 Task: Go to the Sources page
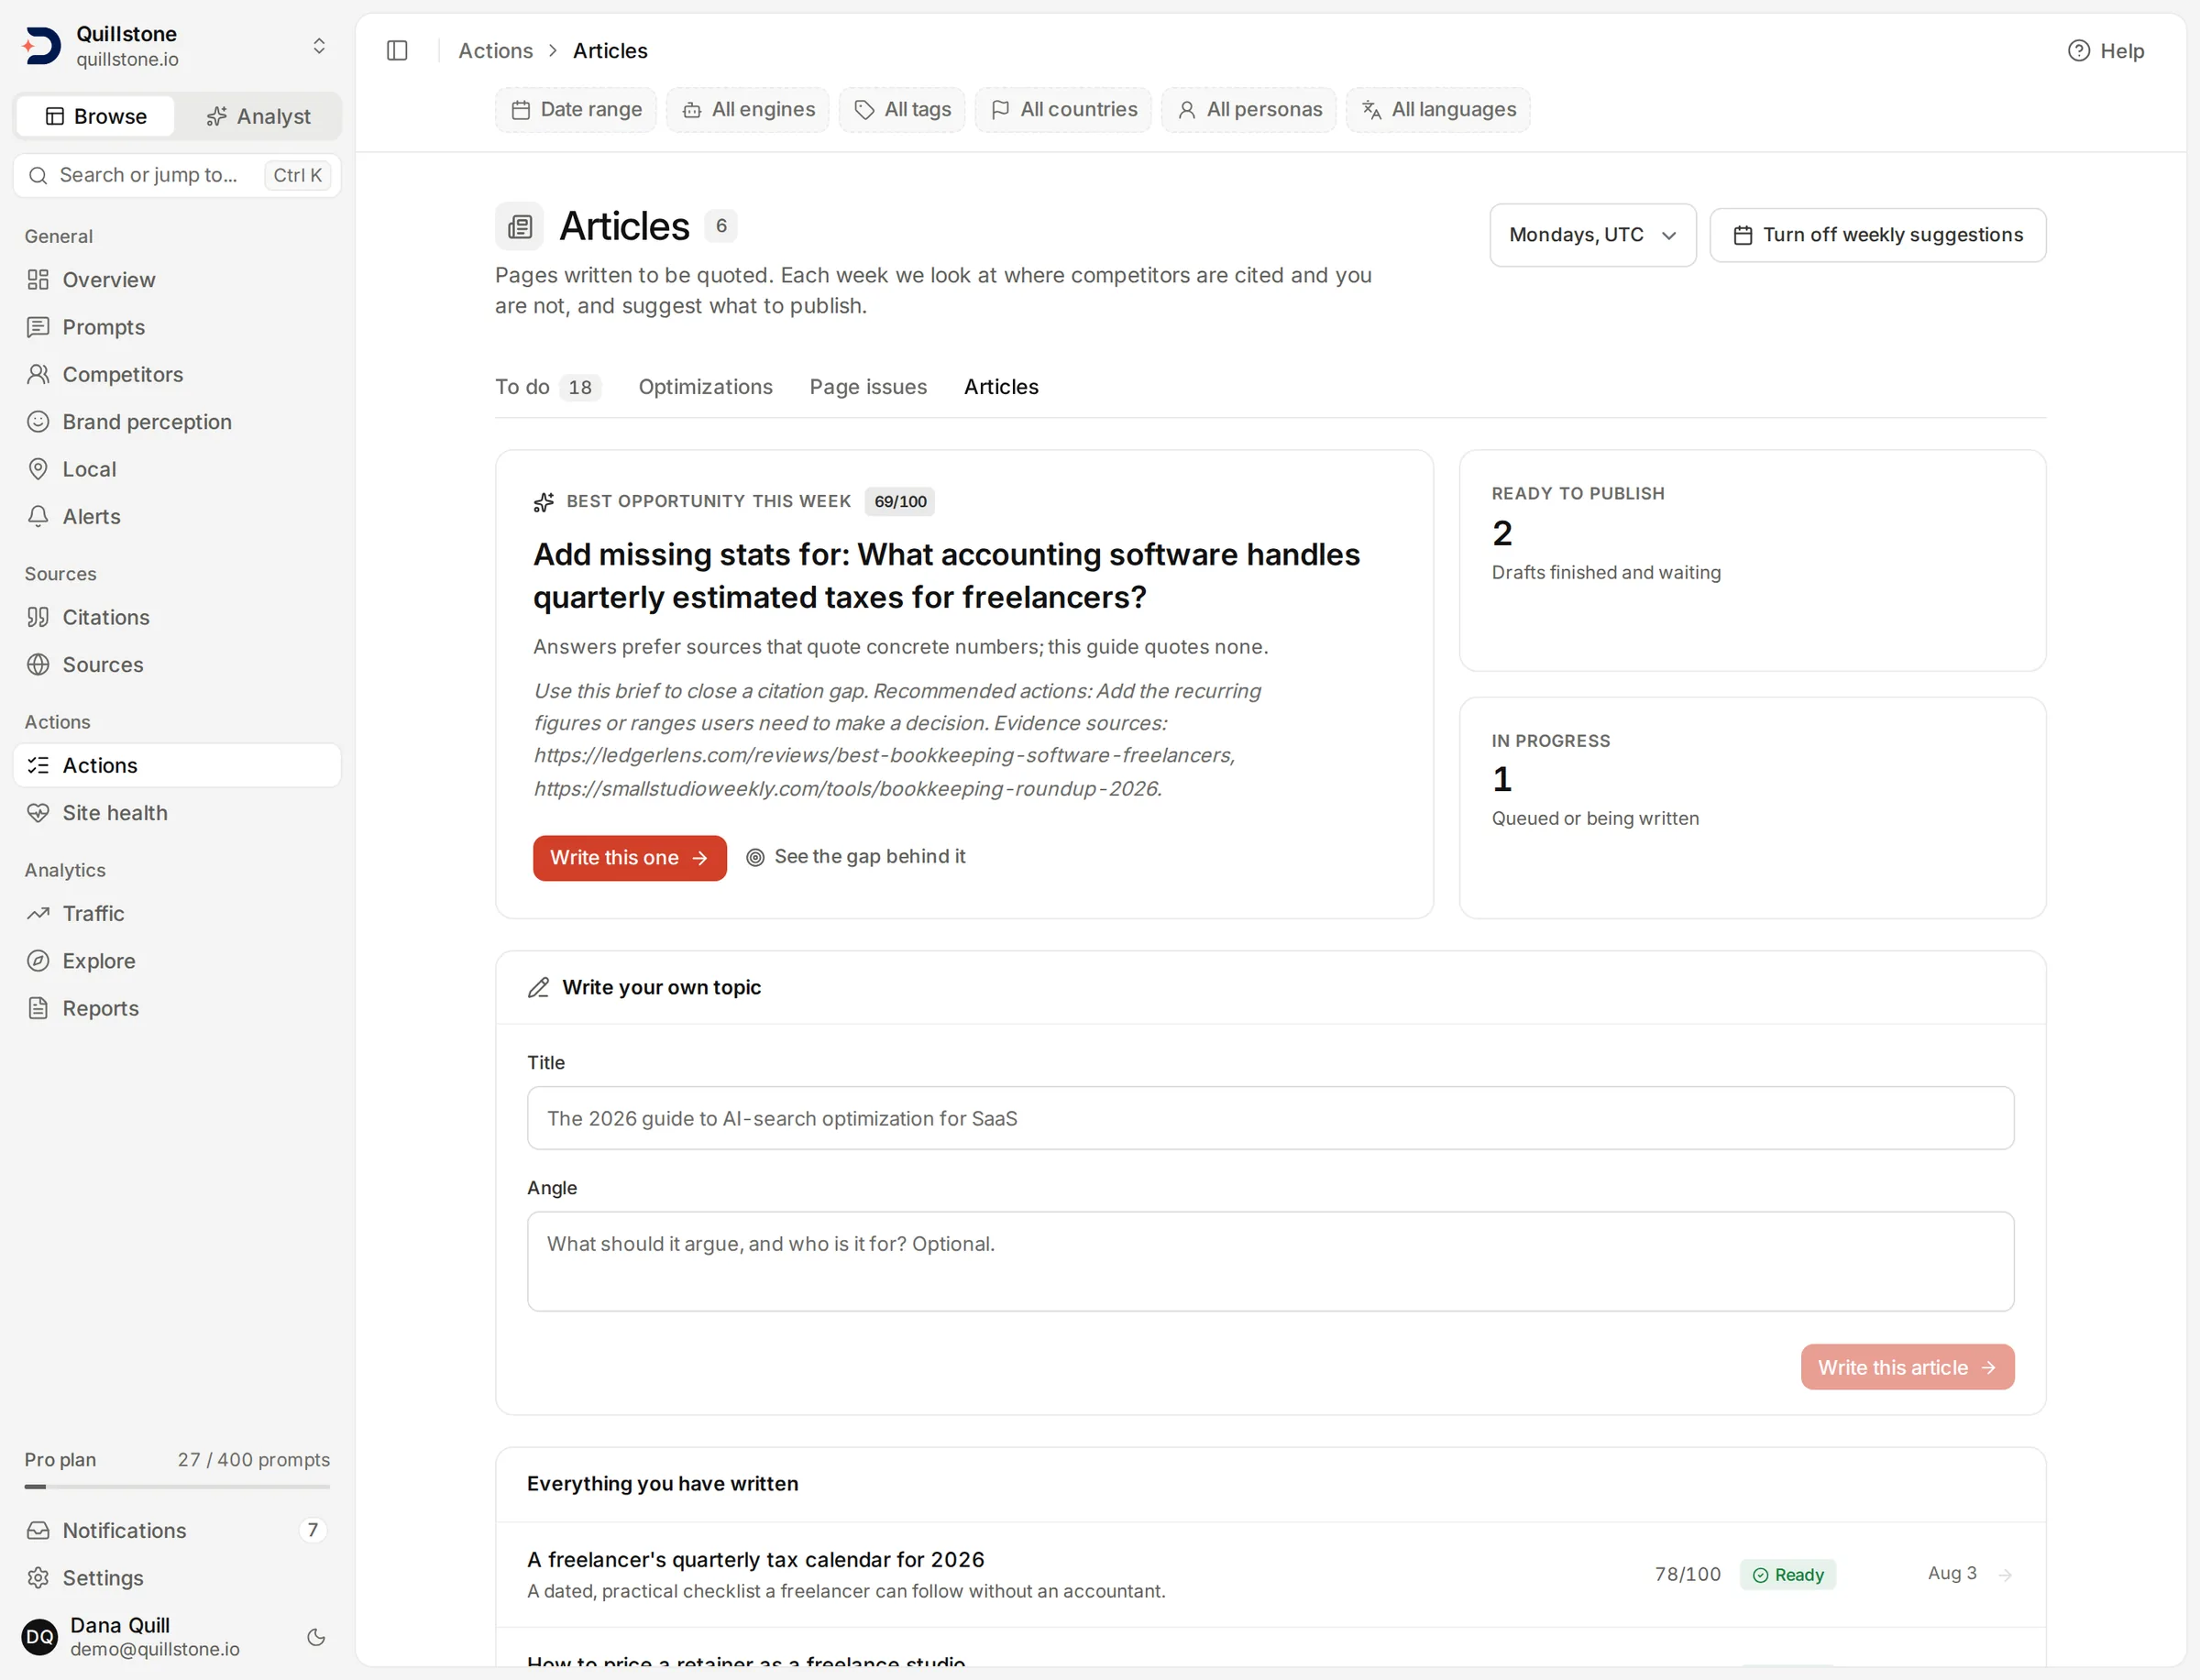coord(177,664)
